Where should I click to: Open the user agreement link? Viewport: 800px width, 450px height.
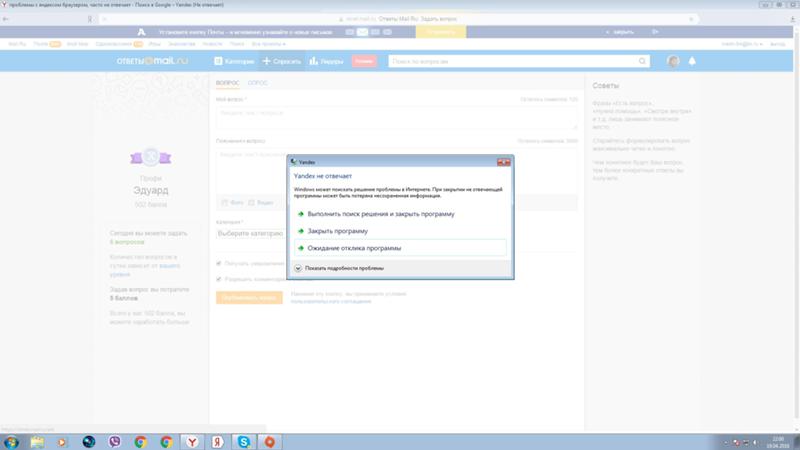pos(331,302)
